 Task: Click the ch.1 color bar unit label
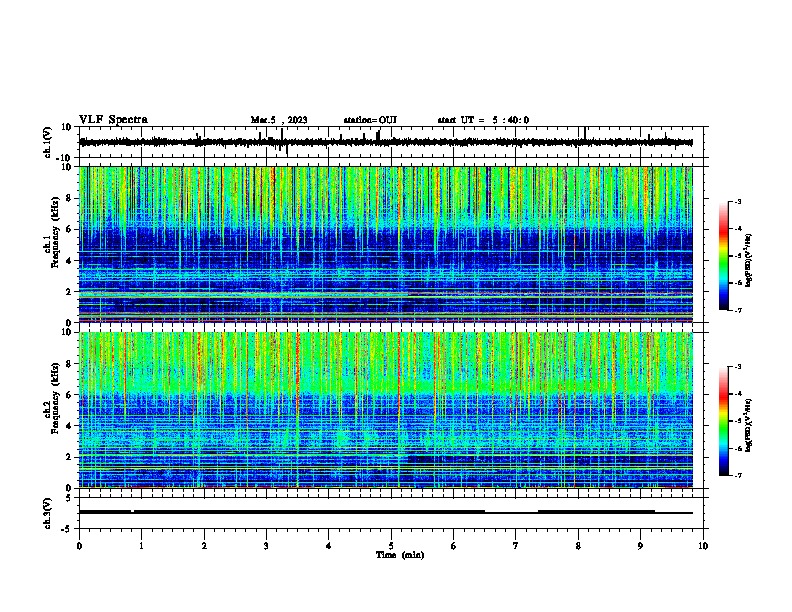(x=748, y=260)
